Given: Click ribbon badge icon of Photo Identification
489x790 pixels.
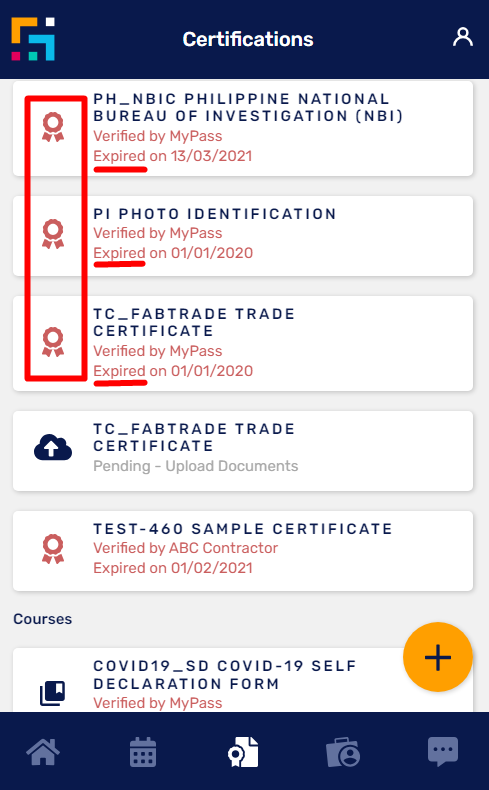Looking at the screenshot, I should [53, 234].
